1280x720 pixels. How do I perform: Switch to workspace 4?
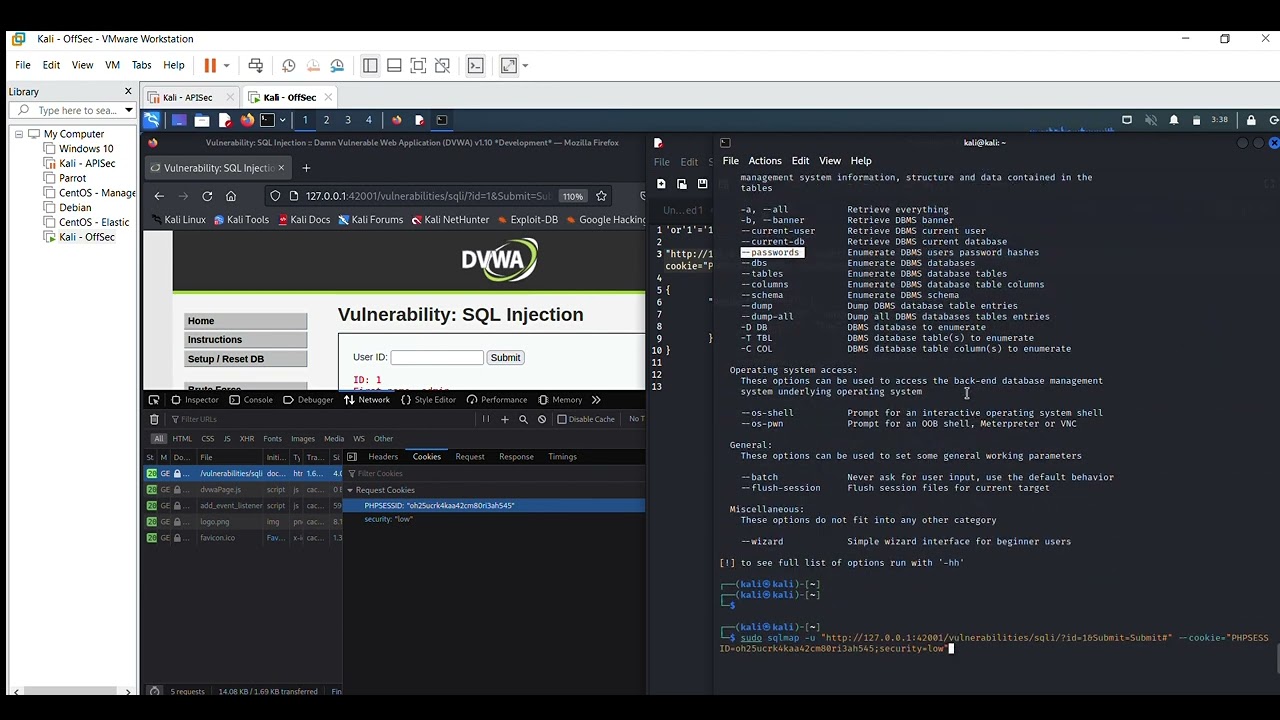coord(368,120)
